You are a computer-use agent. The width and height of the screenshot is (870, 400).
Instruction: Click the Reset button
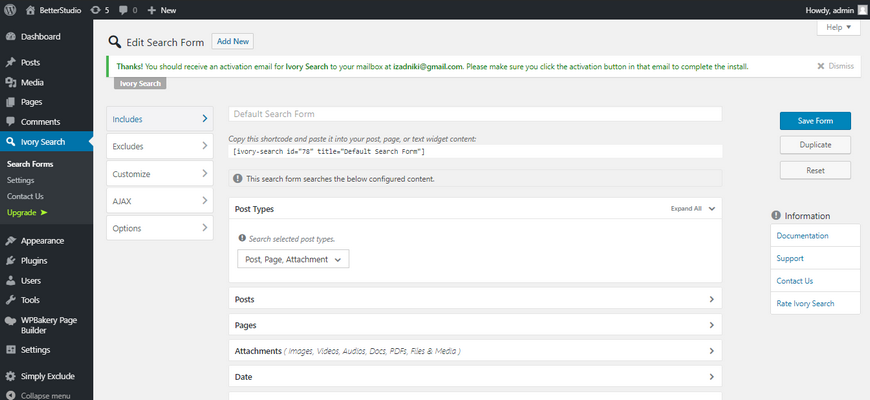click(815, 170)
